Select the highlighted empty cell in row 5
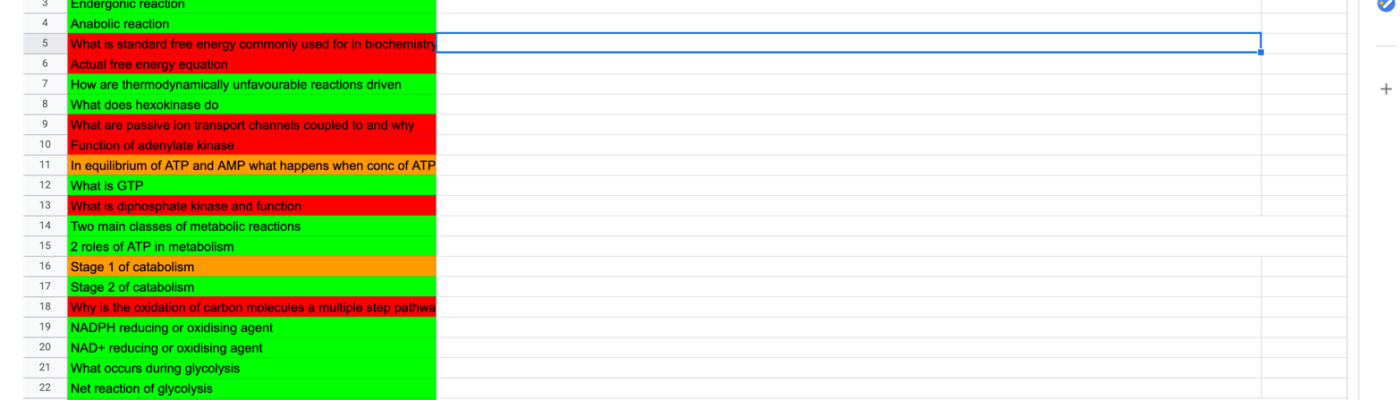Screen dimensions: 1400x400 click(849, 43)
